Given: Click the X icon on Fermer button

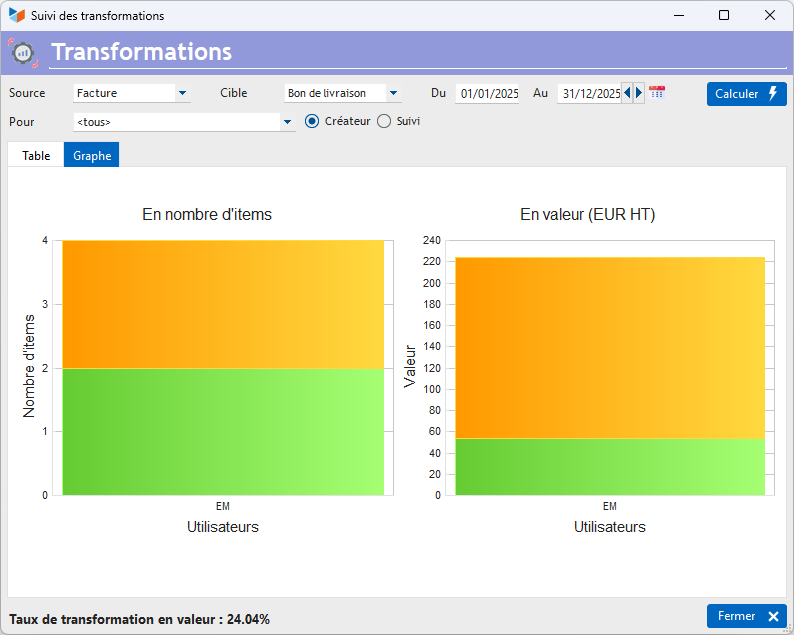Looking at the screenshot, I should [773, 616].
